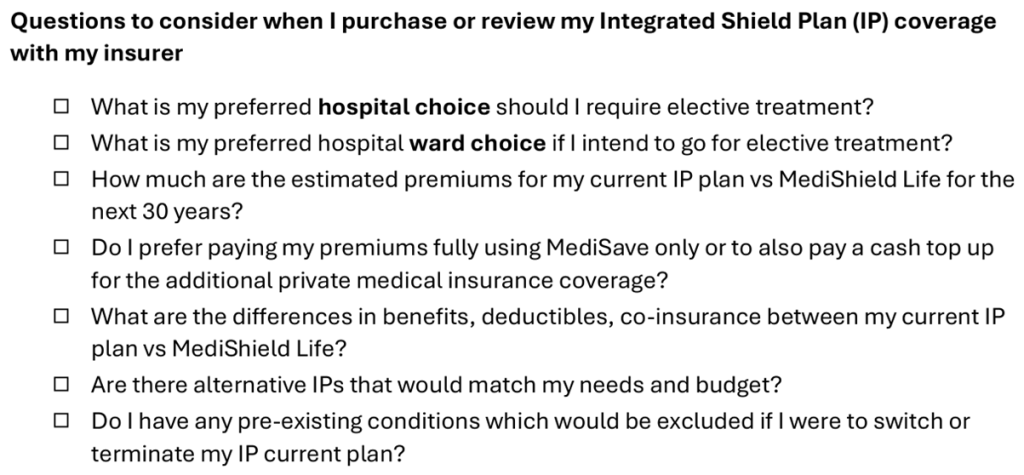The width and height of the screenshot is (1024, 475).
Task: Tick the pre-existing conditions checkbox
Action: [x=61, y=421]
